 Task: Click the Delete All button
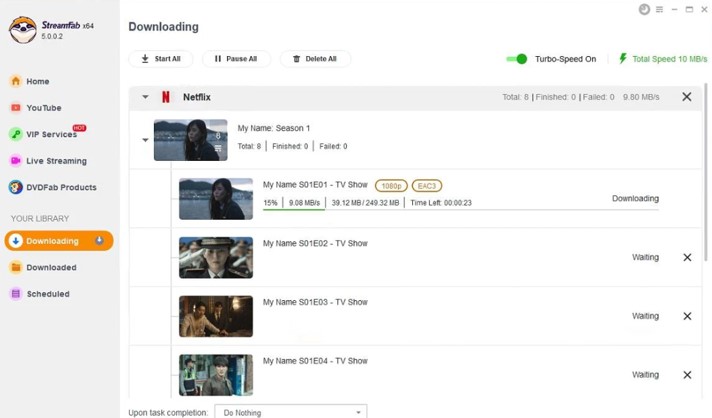pyautogui.click(x=315, y=59)
